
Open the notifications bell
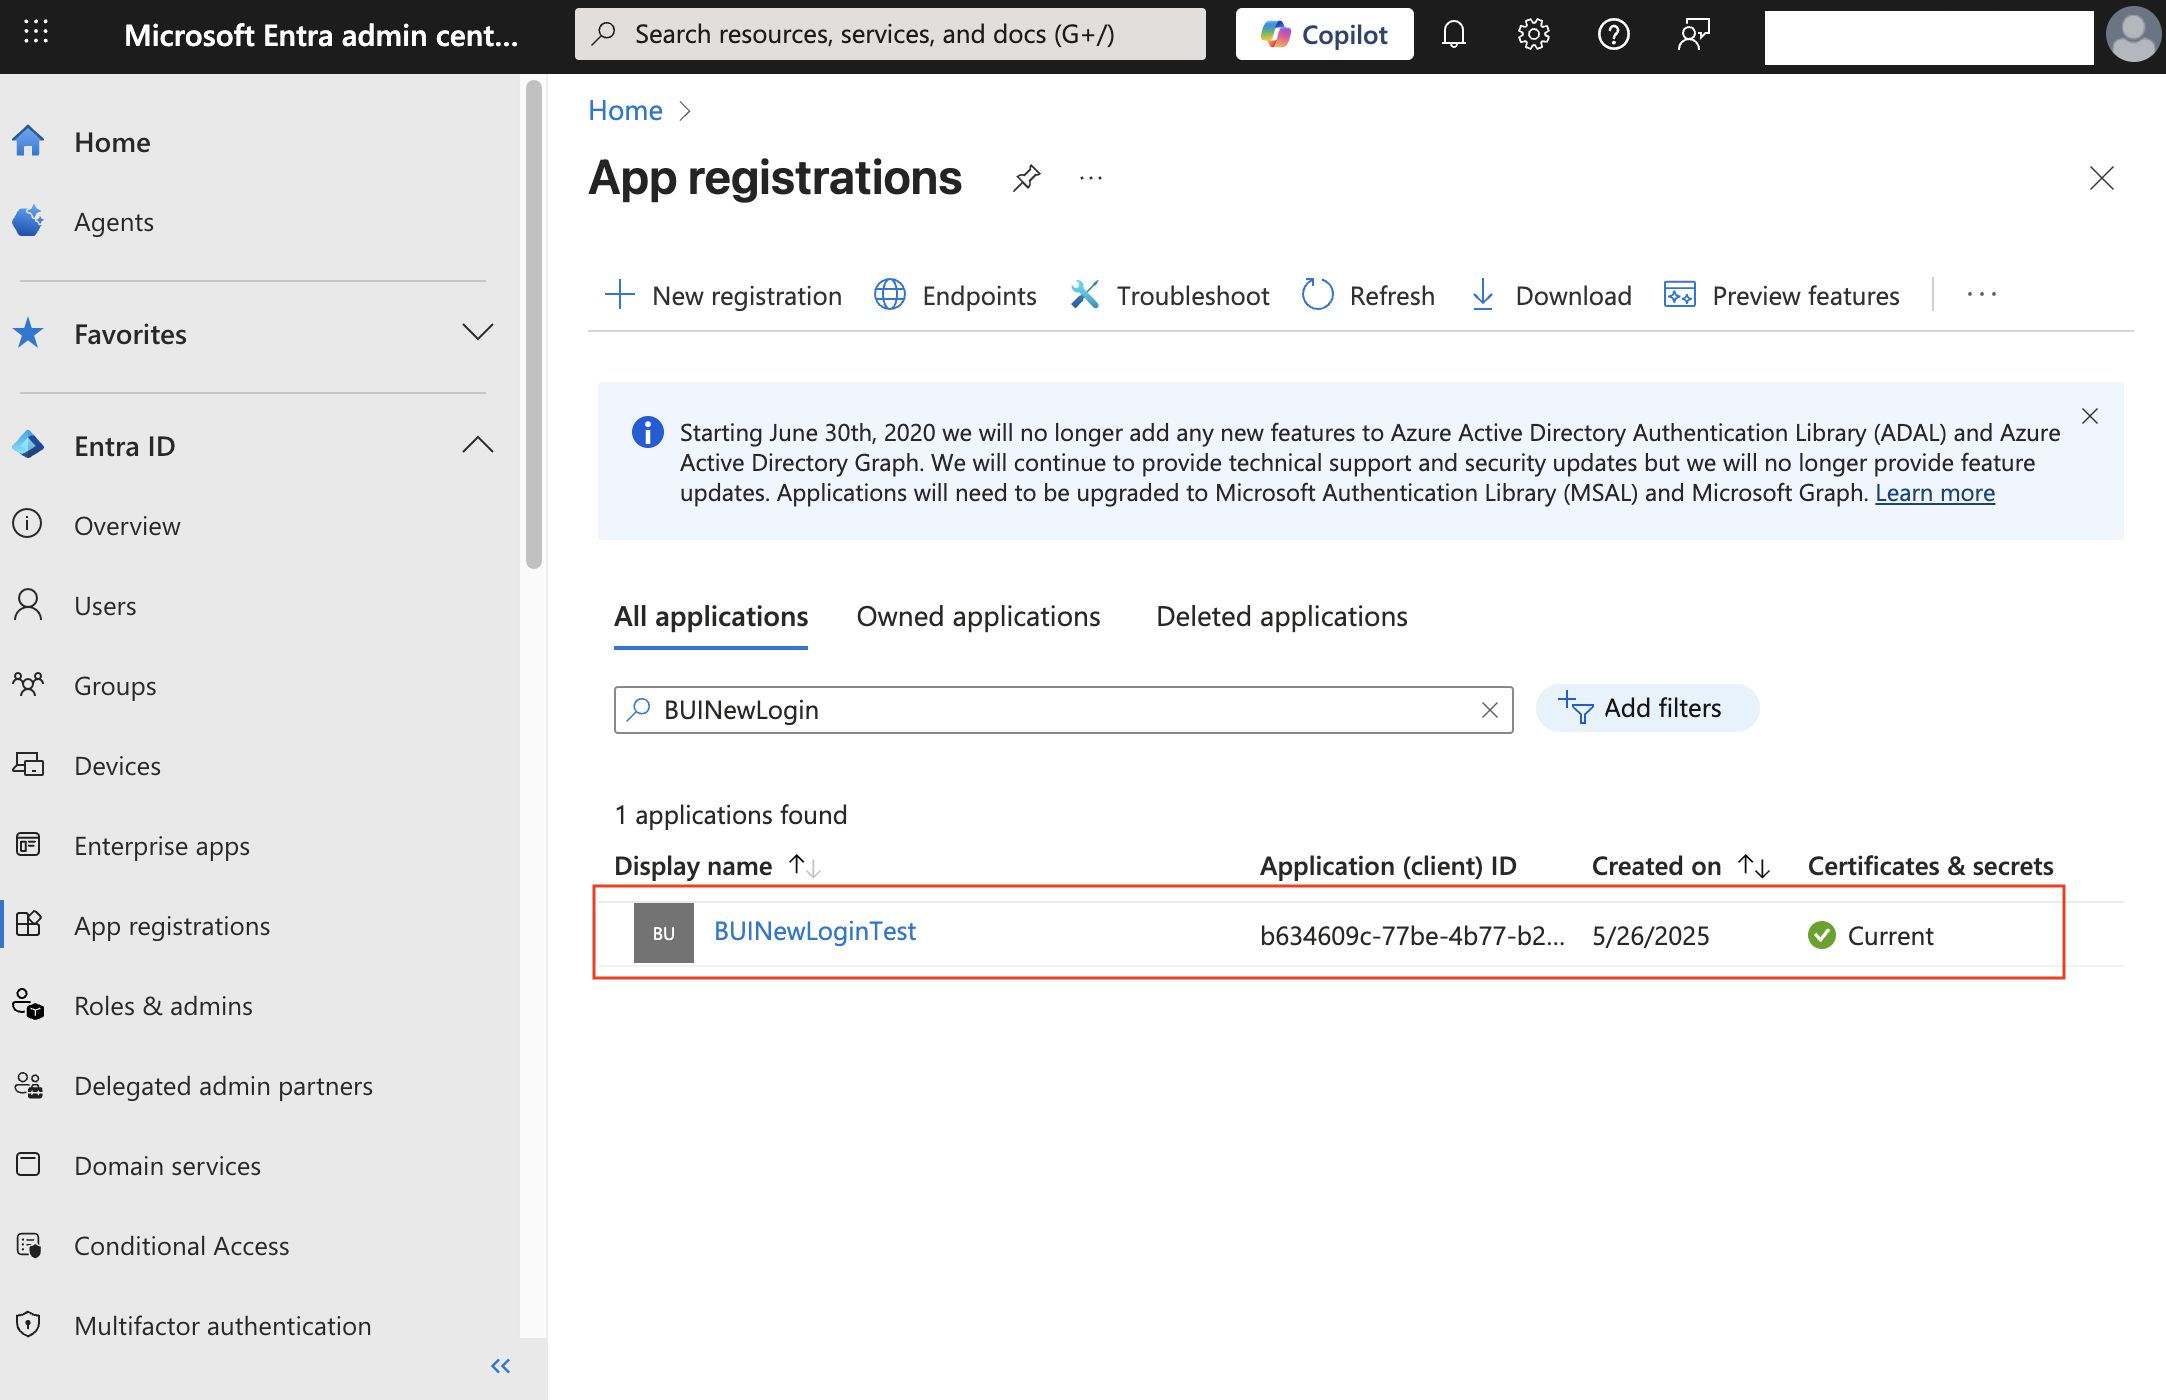[x=1454, y=33]
